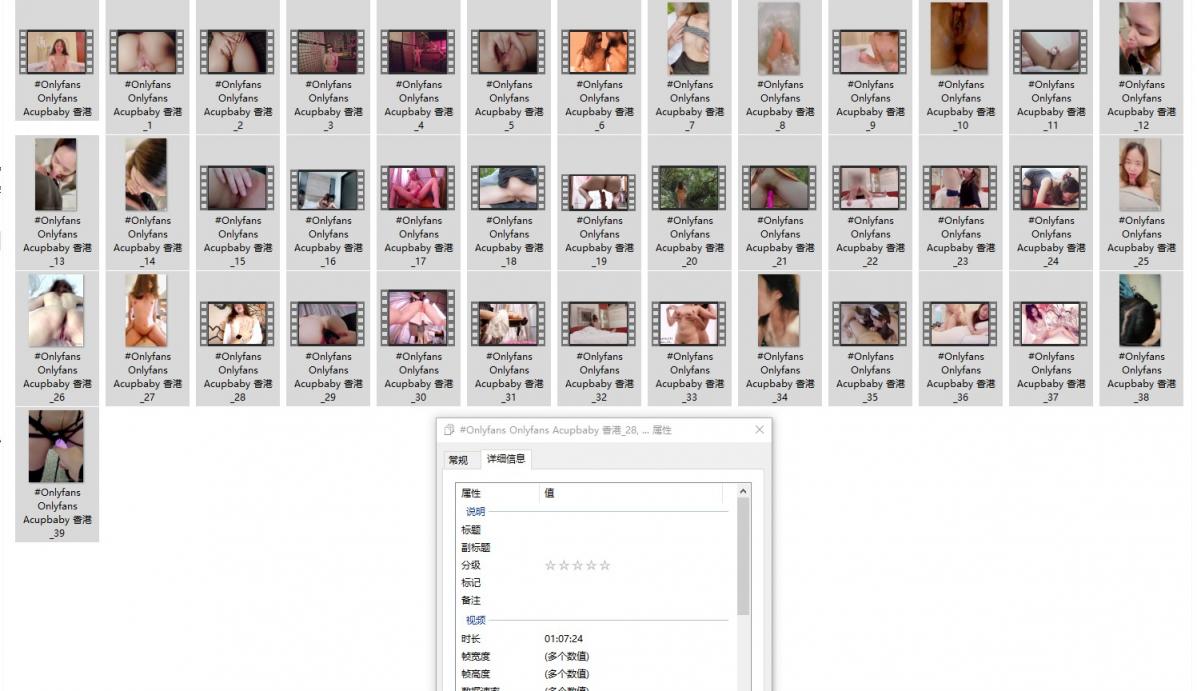Click the 属性 column header

(x=497, y=493)
